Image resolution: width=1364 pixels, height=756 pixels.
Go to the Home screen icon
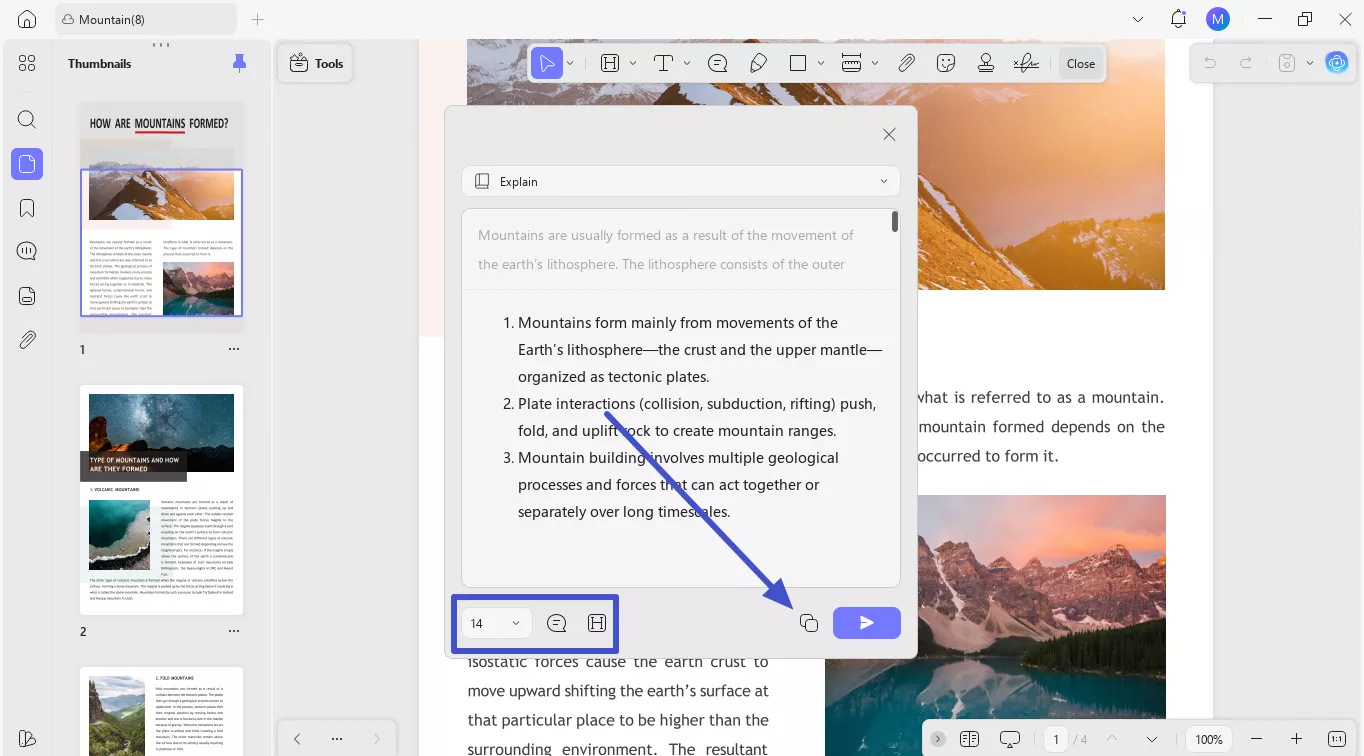coord(27,19)
